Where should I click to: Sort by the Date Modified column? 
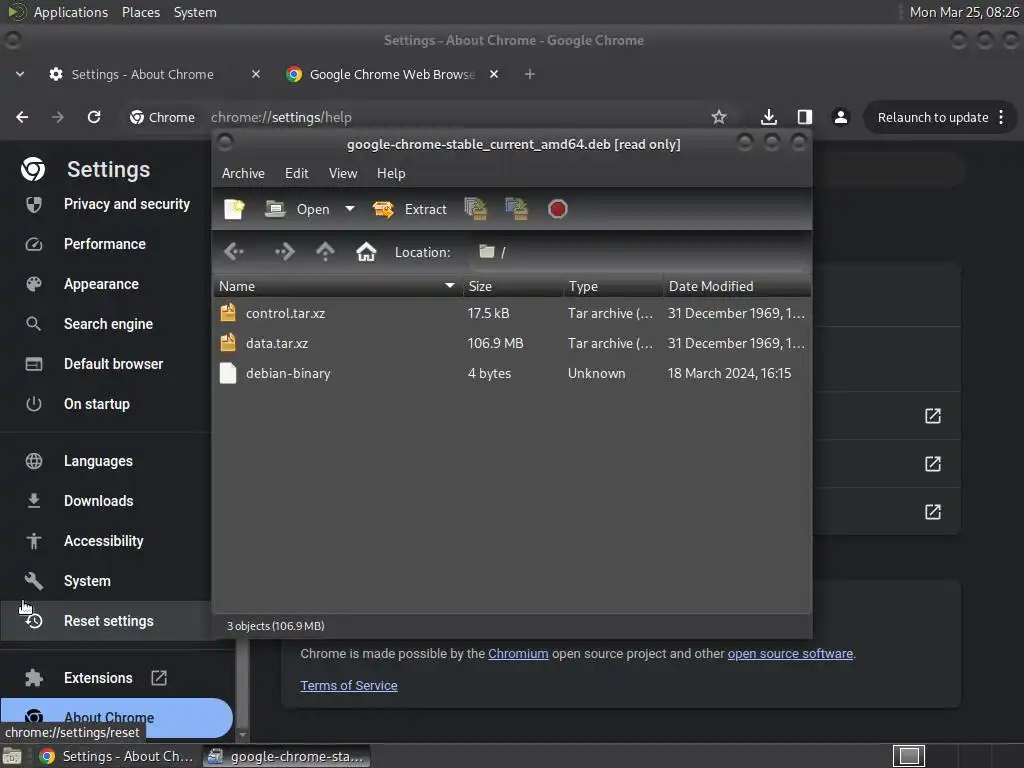click(x=737, y=286)
